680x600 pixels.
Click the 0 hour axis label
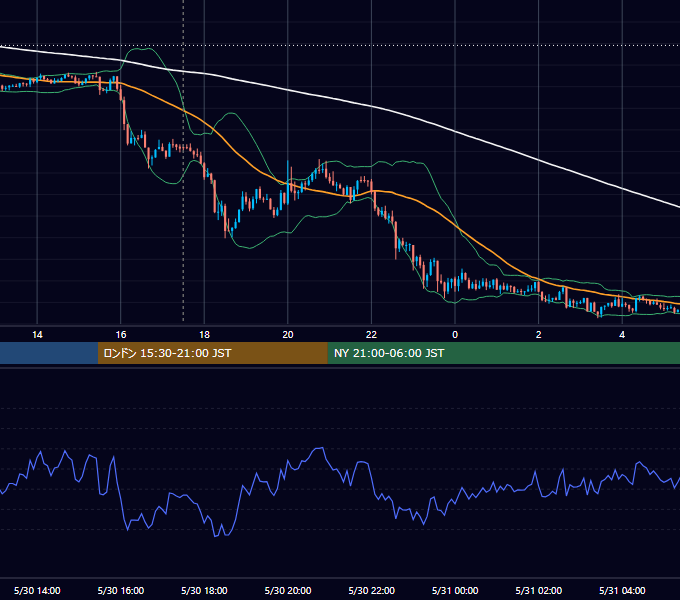pyautogui.click(x=455, y=335)
